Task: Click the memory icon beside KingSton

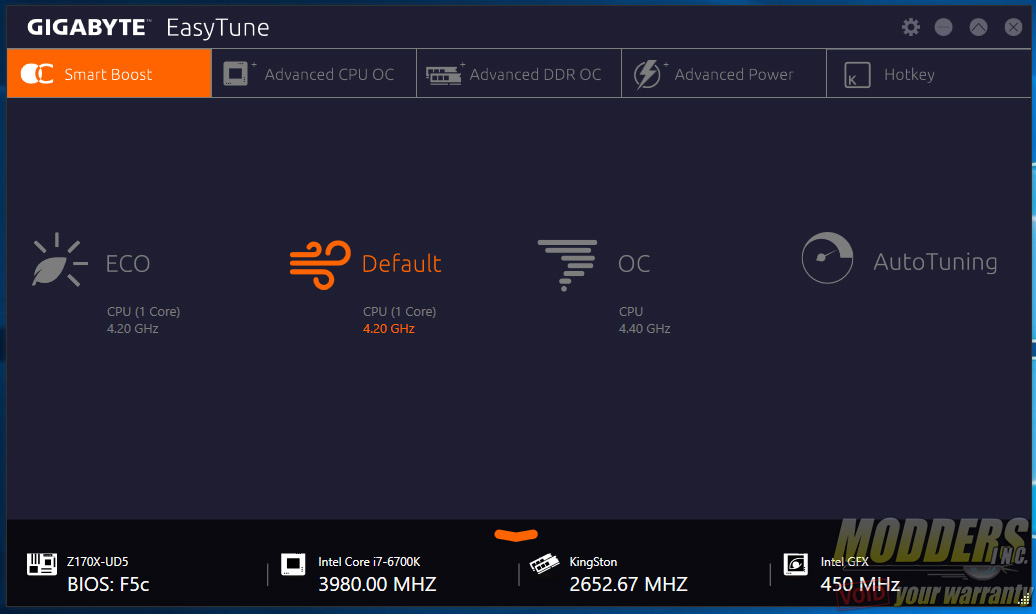Action: coord(544,564)
